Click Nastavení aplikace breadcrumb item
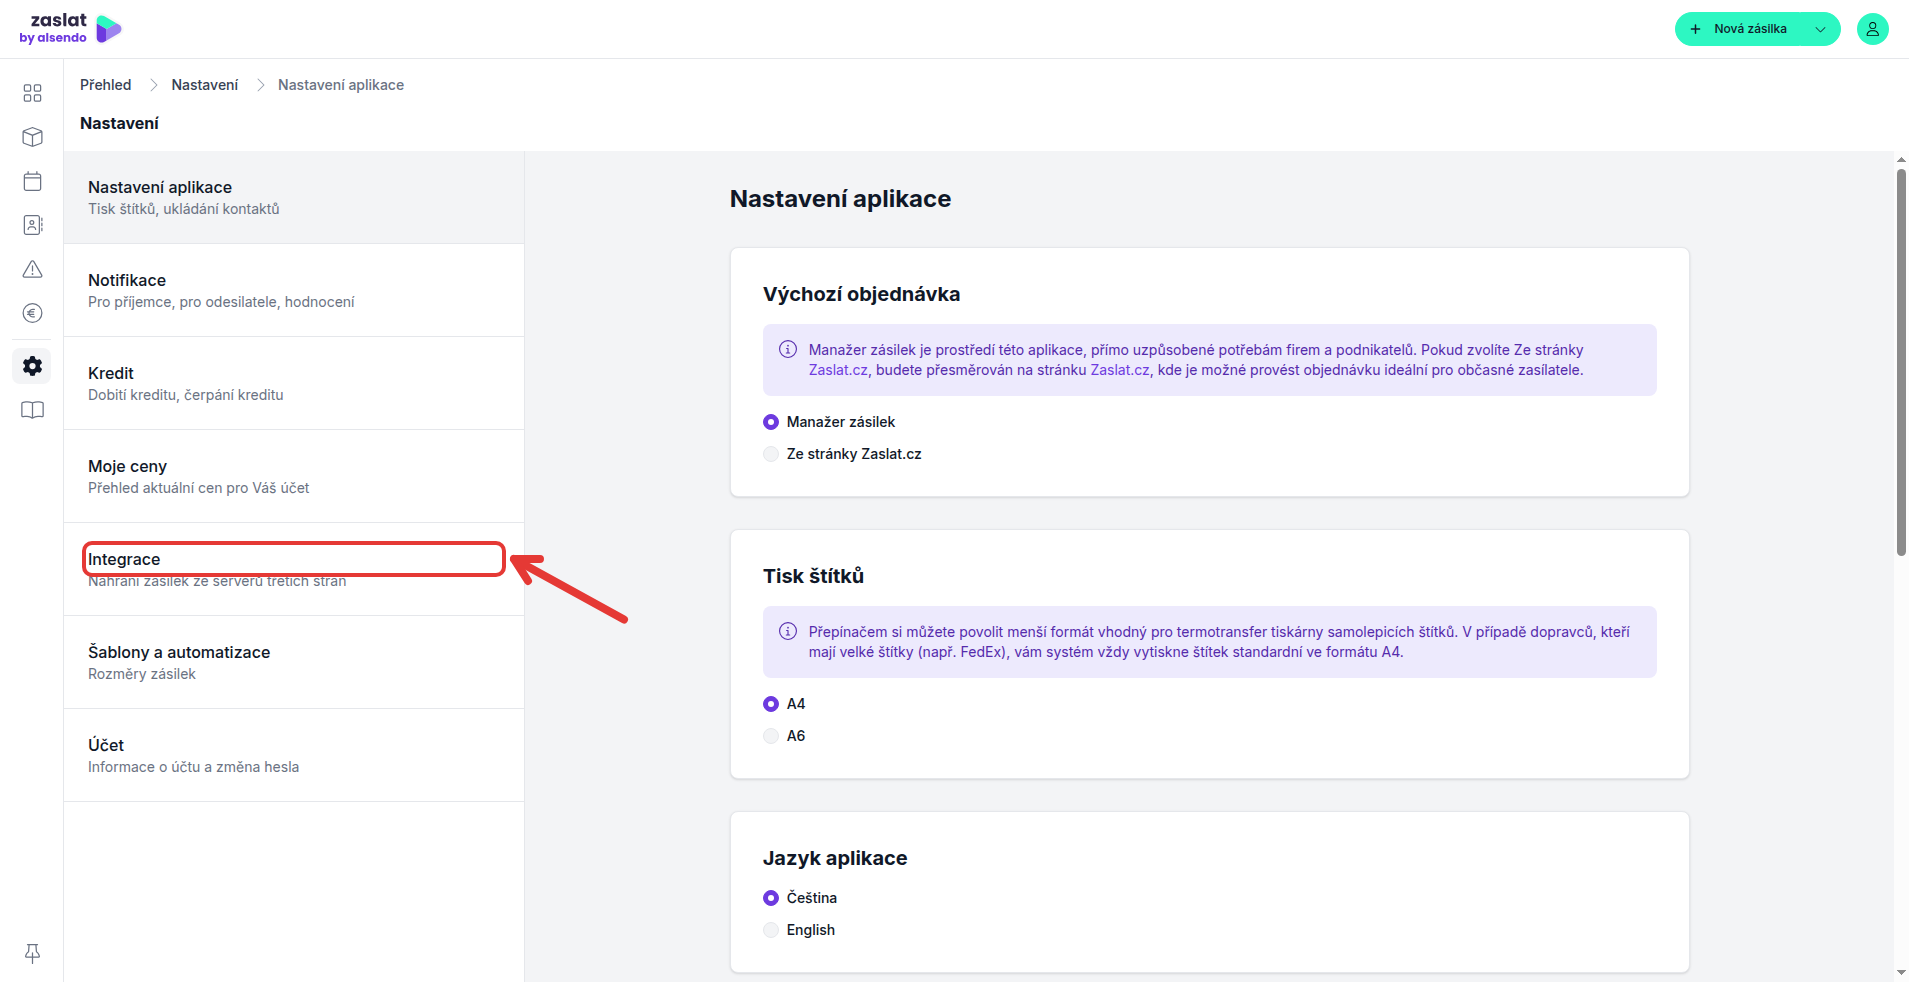This screenshot has width=1909, height=982. (341, 85)
